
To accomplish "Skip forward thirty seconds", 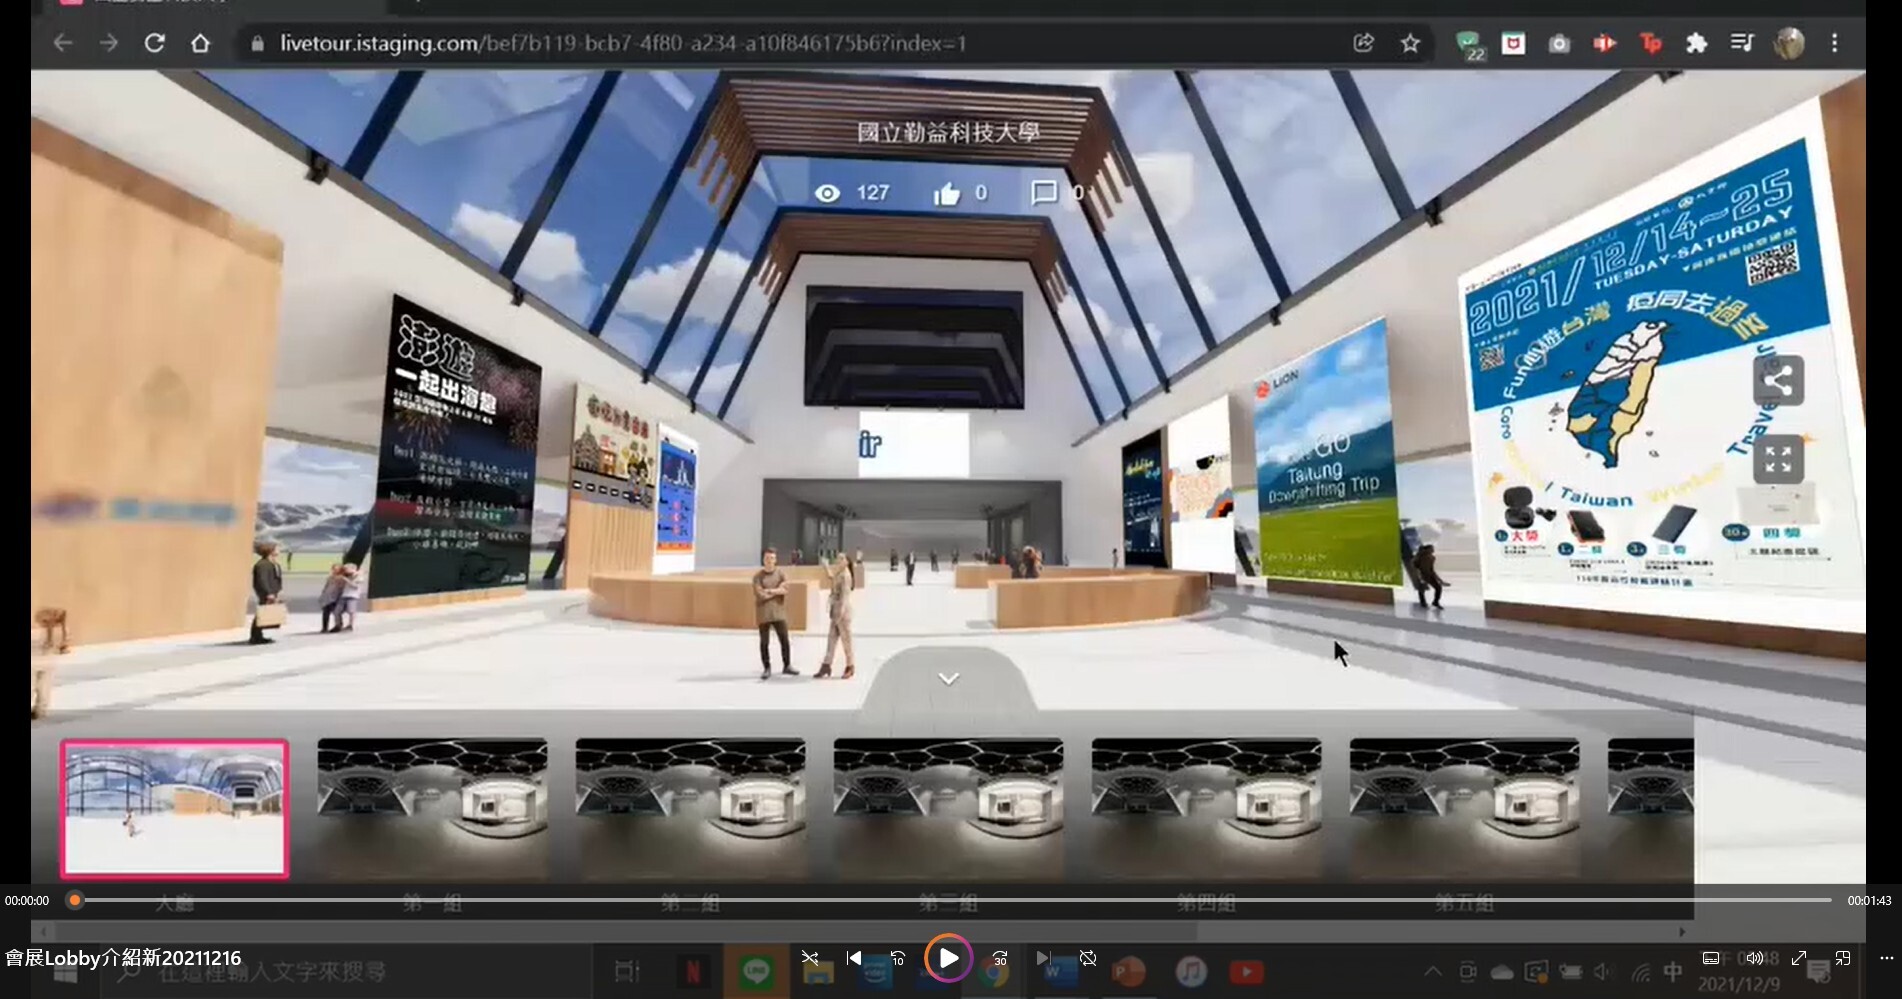I will click(999, 958).
